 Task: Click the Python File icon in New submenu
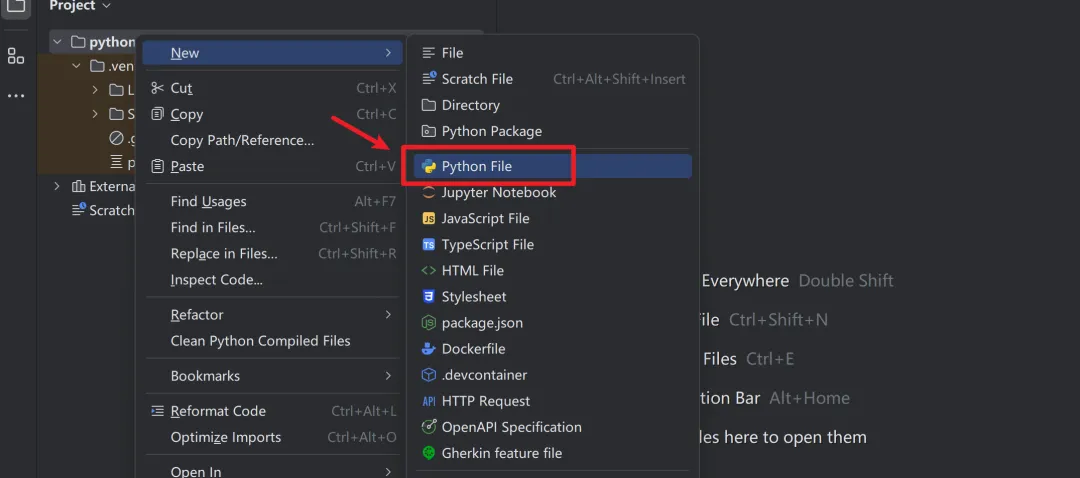pyautogui.click(x=429, y=167)
